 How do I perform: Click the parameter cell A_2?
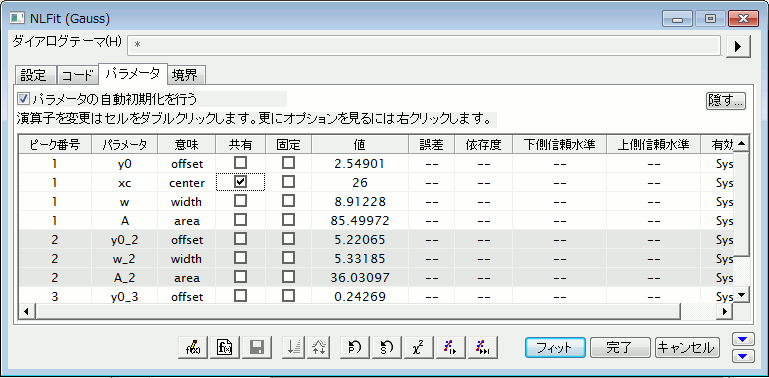[x=125, y=277]
